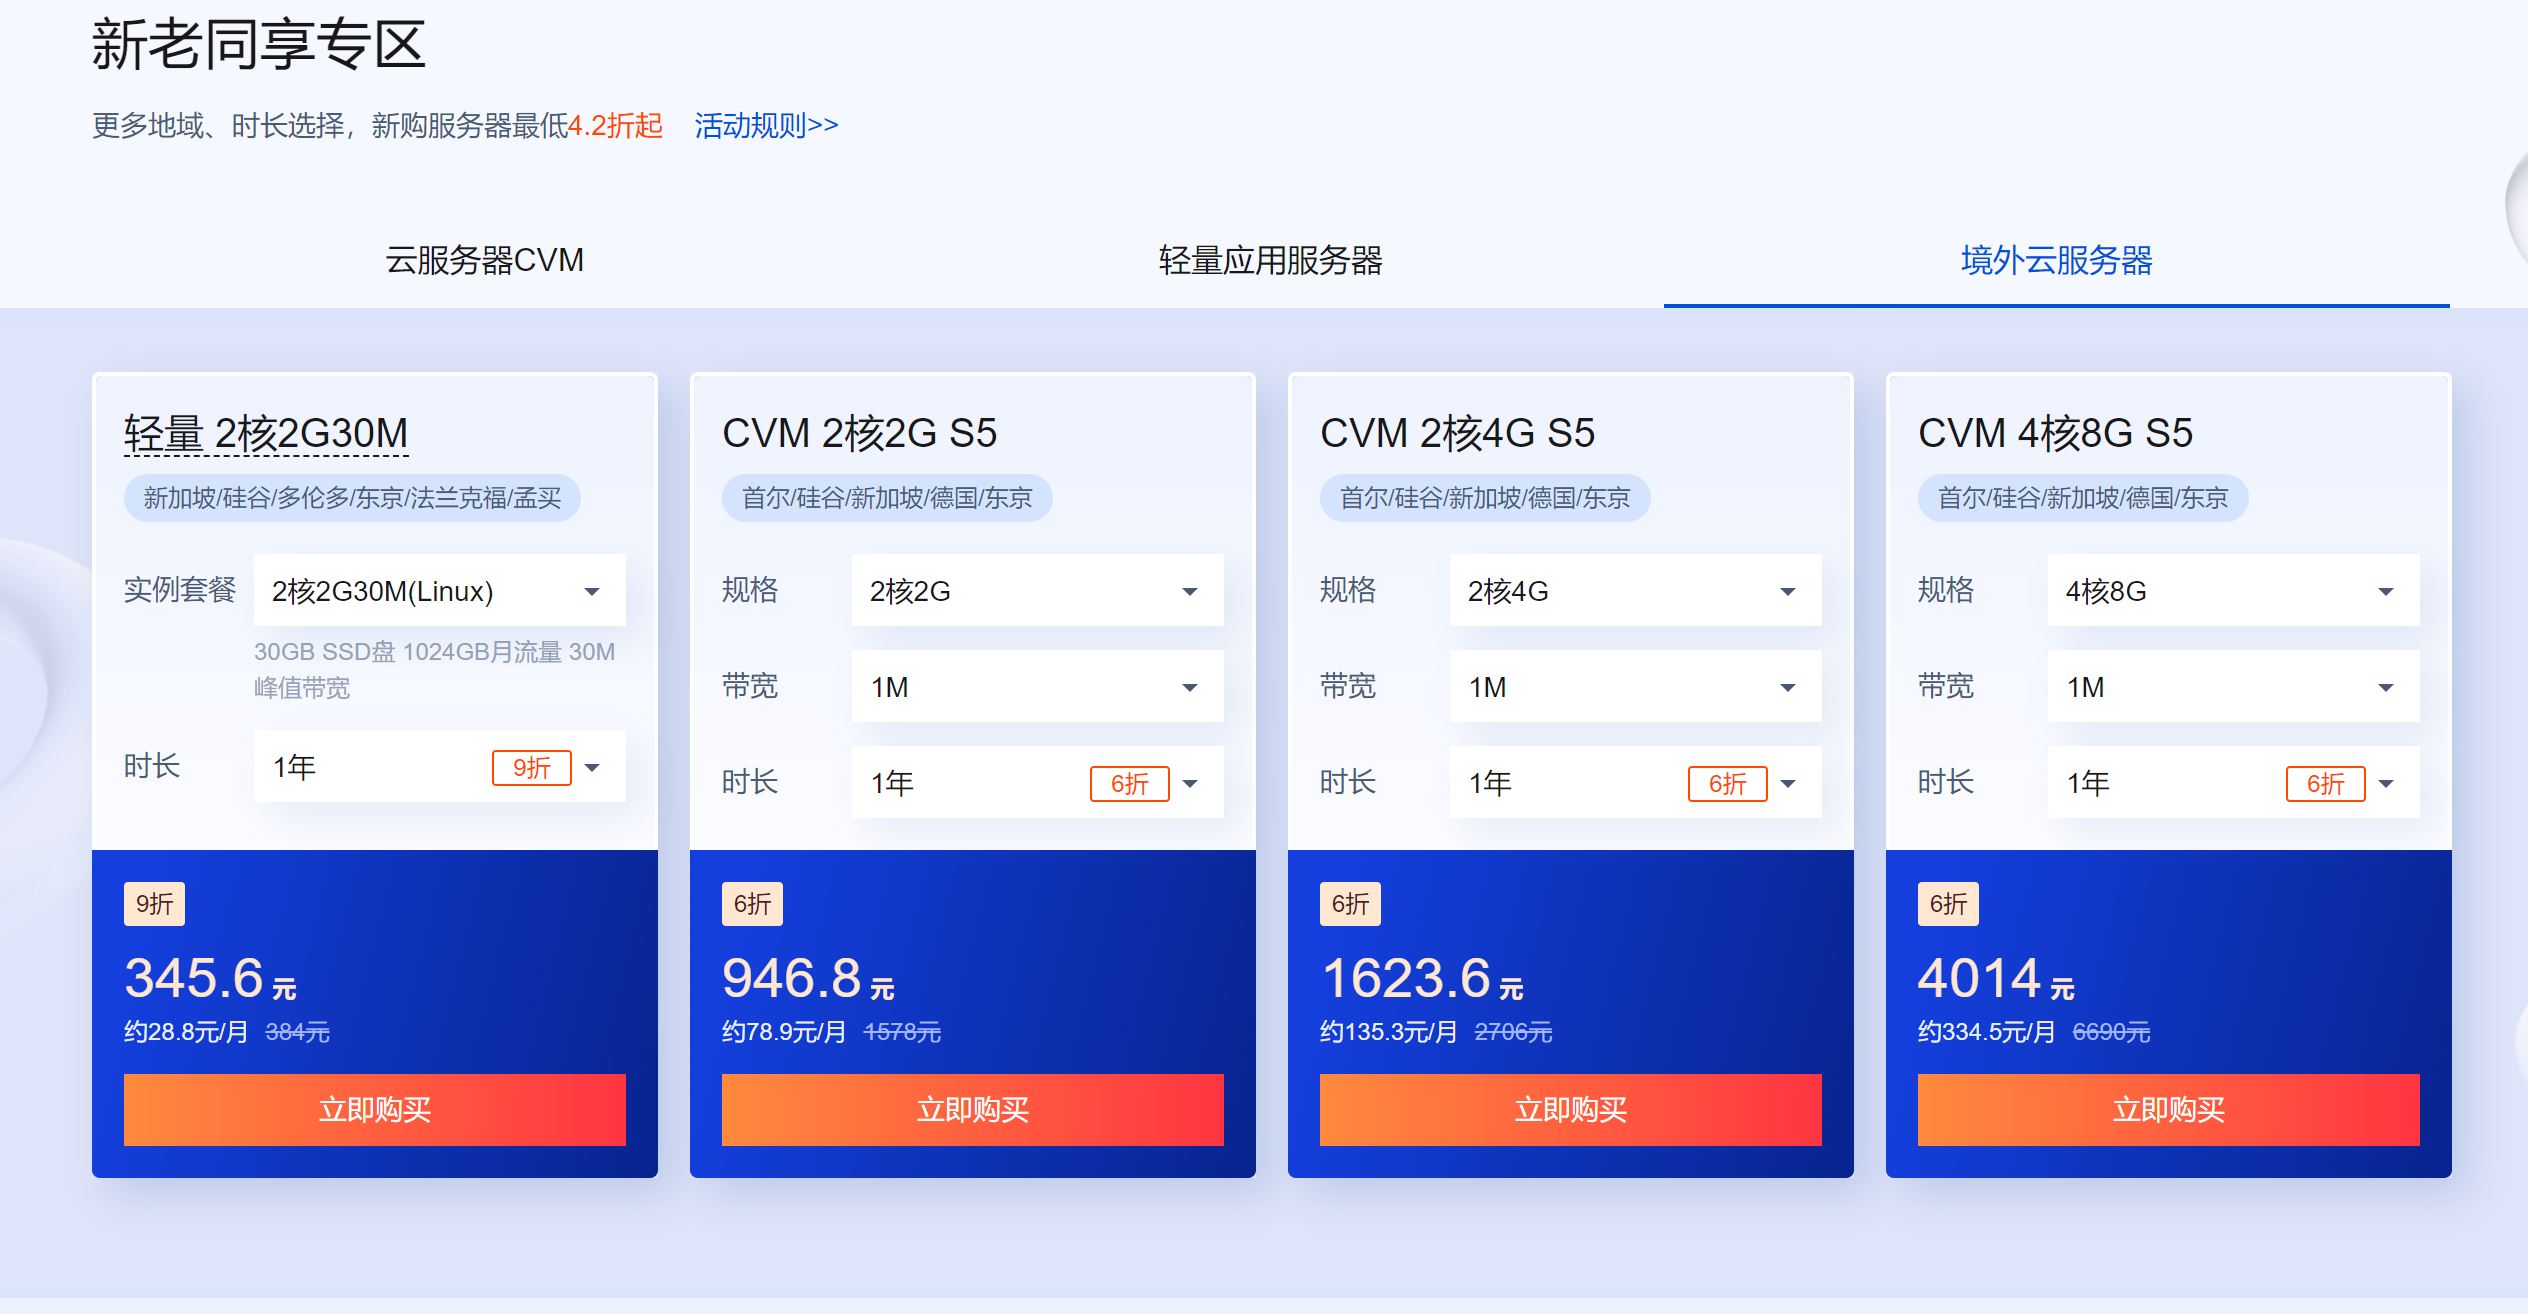Click the 实例套餐 label
This screenshot has height=1314, width=2528.
tap(180, 590)
